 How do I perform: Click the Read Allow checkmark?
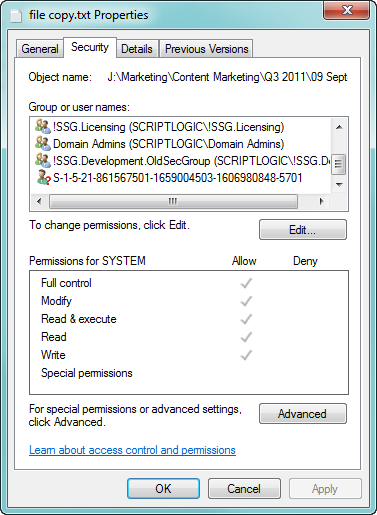[x=246, y=337]
